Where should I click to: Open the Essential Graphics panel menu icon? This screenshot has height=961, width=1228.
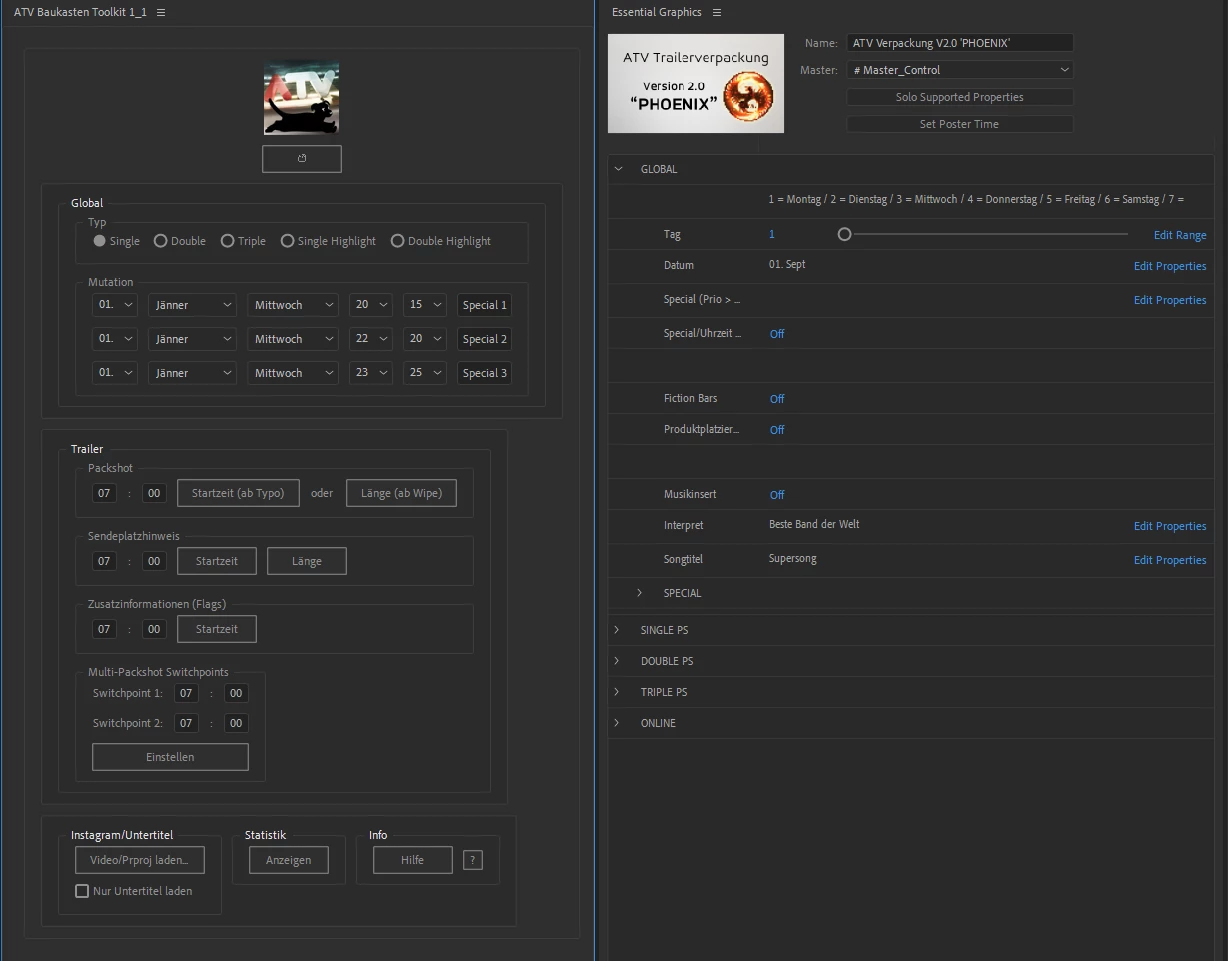point(717,12)
